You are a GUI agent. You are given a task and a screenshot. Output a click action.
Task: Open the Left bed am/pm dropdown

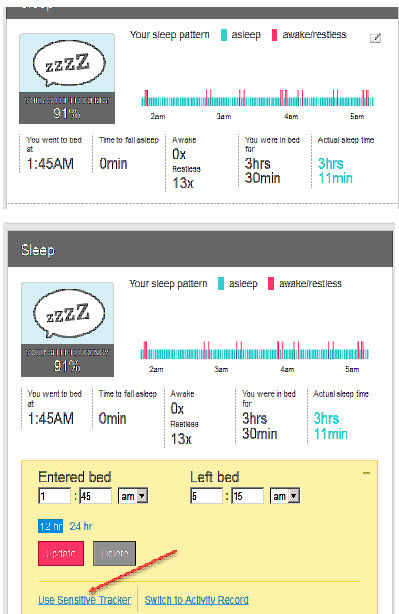coord(285,496)
